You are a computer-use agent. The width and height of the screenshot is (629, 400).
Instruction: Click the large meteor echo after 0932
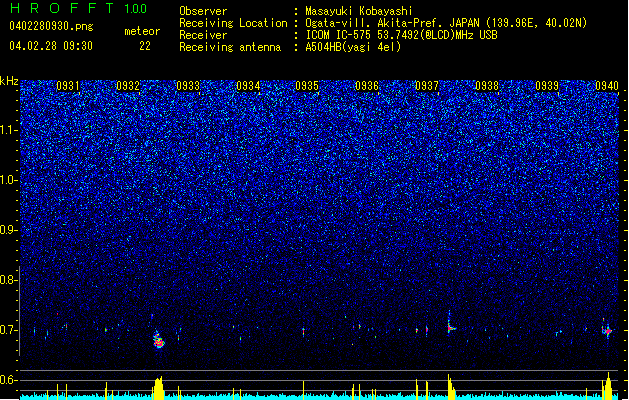158,340
